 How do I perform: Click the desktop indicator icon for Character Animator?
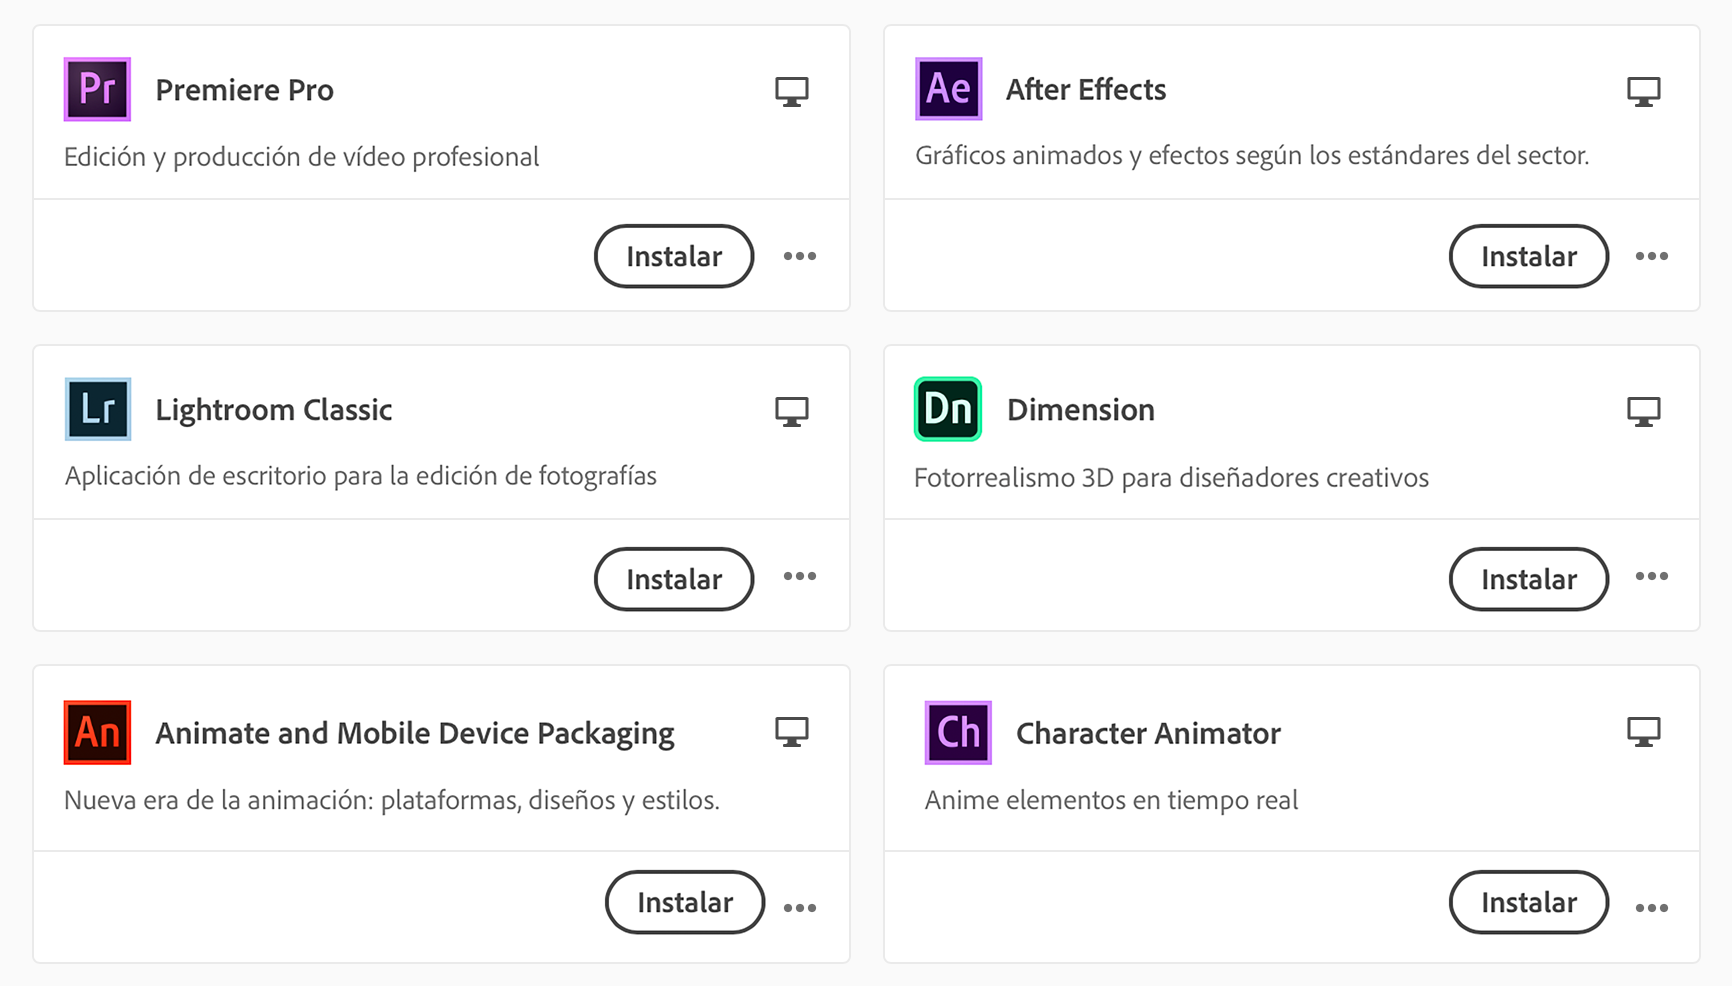point(1644,732)
